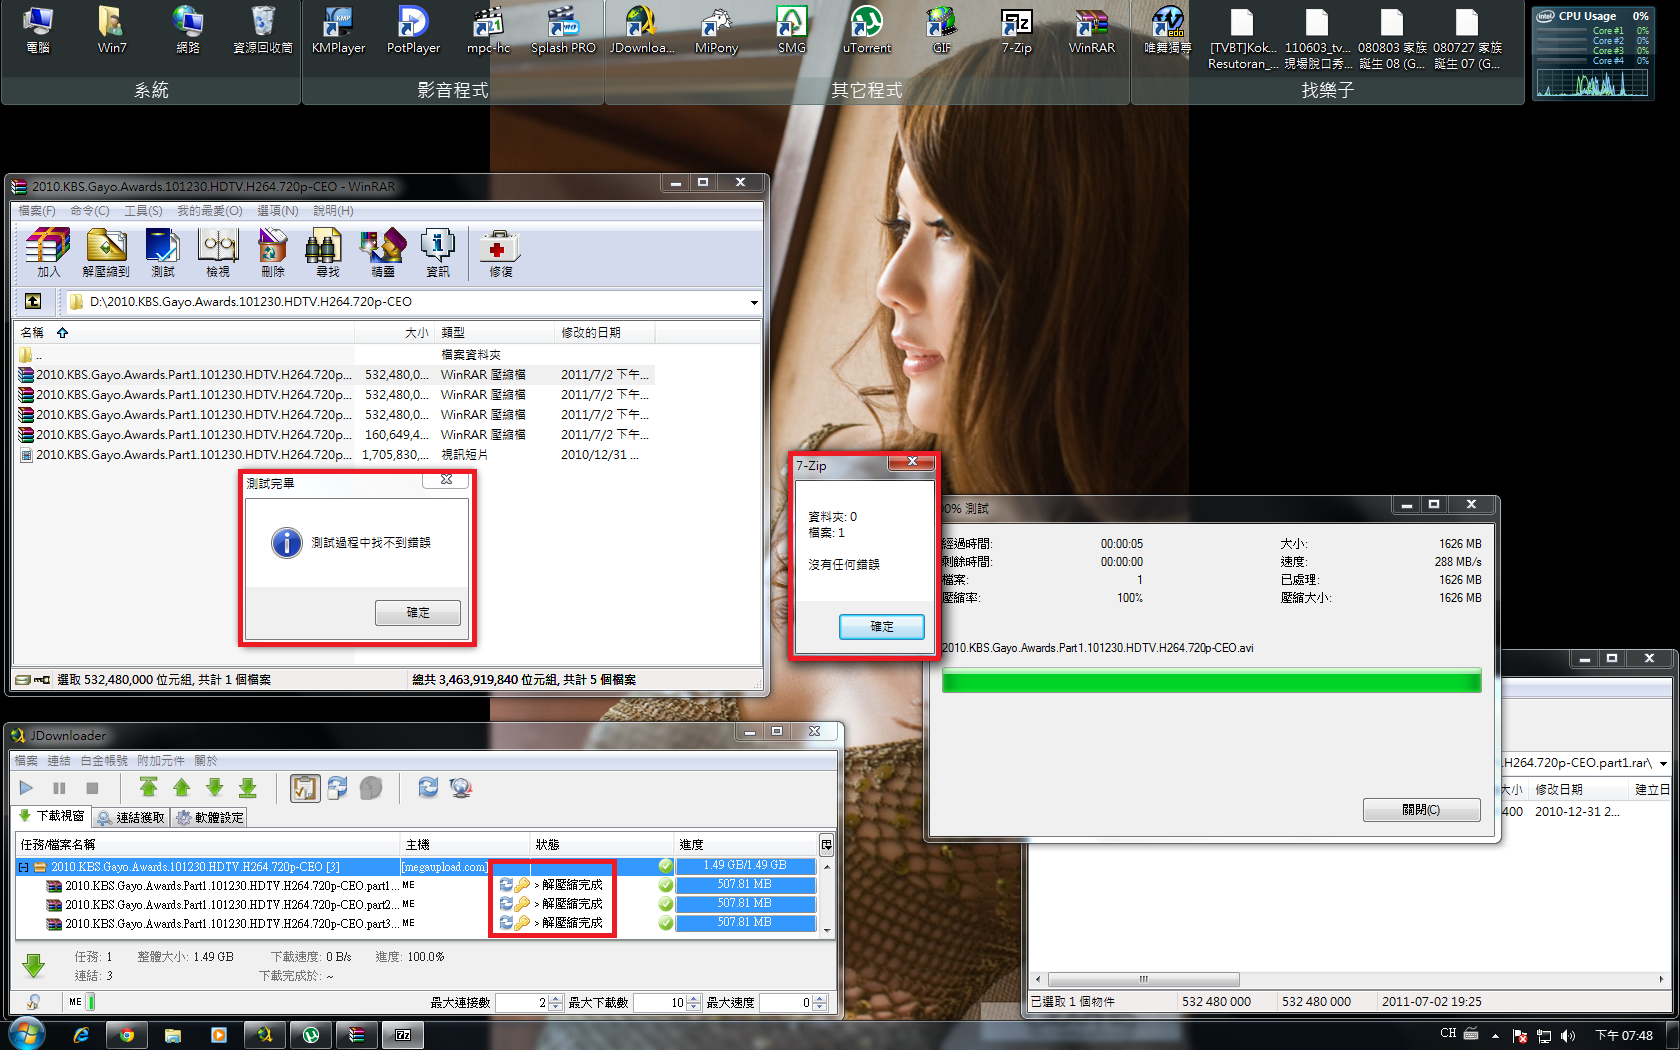The height and width of the screenshot is (1050, 1680).
Task: Click the taskbar volume speaker icon
Action: [1567, 1035]
